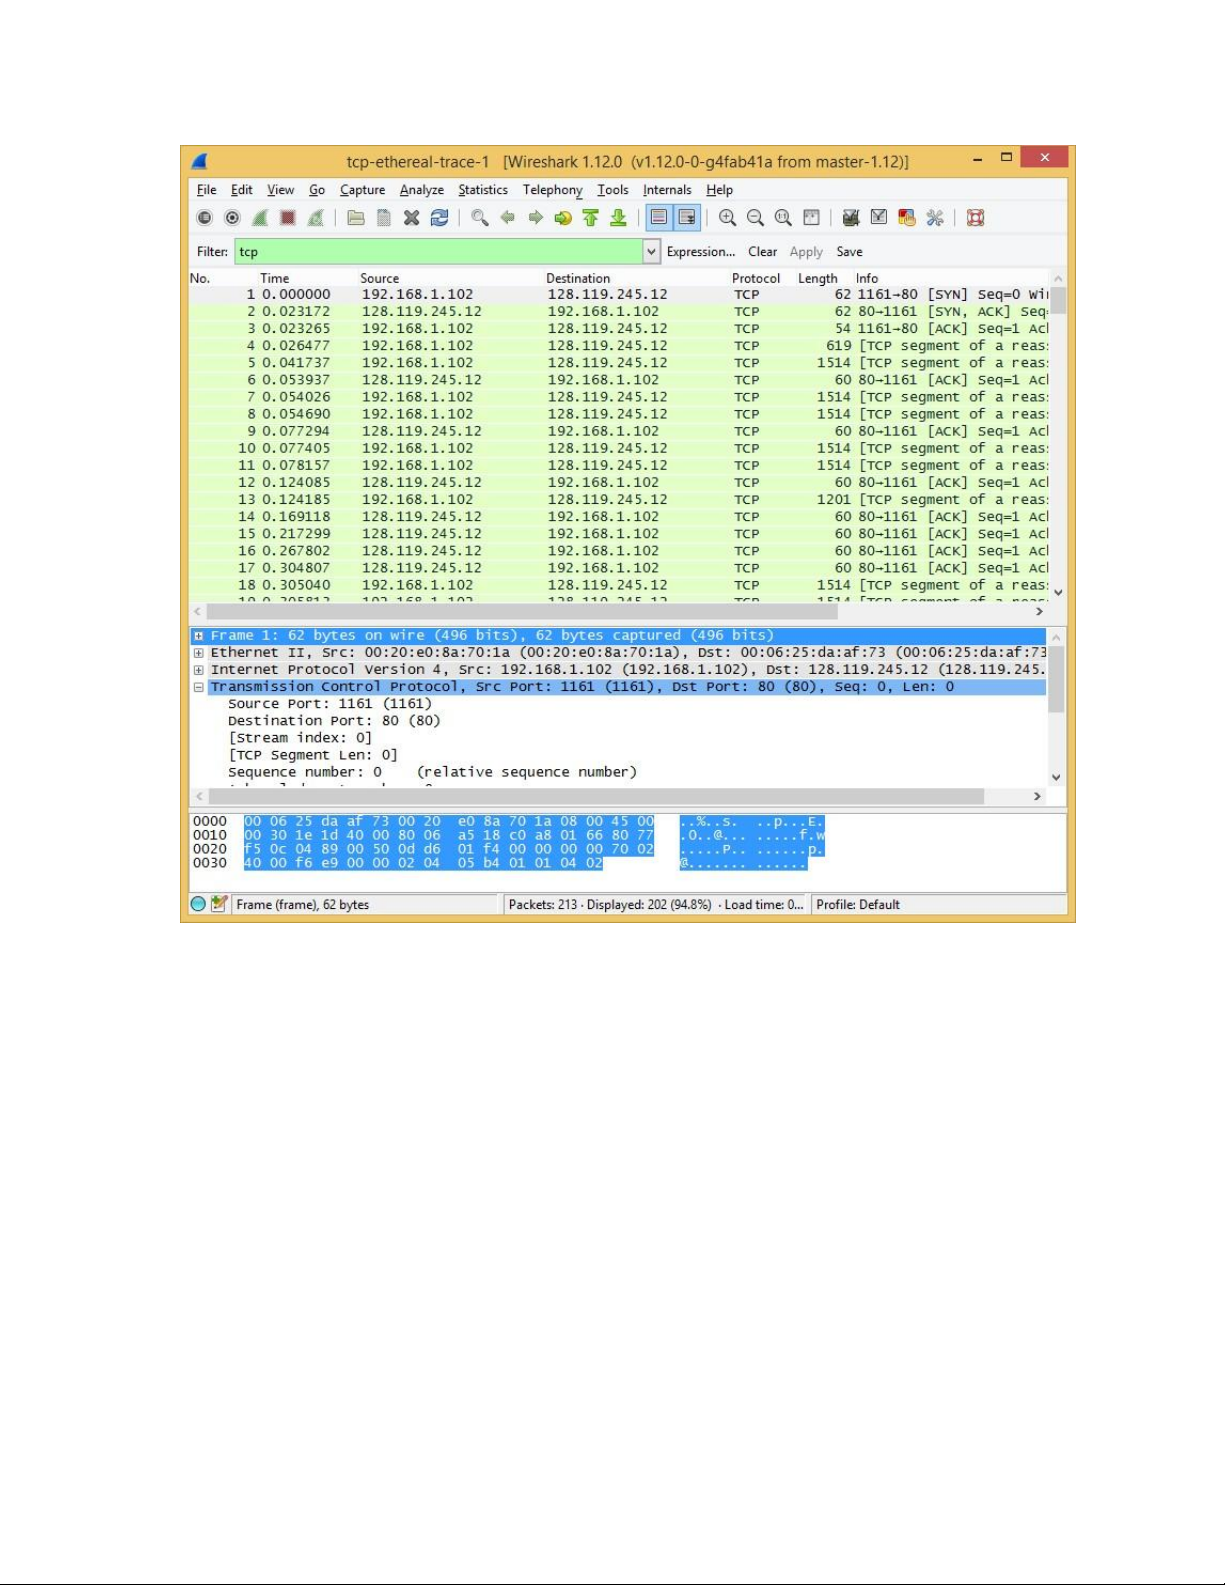Viewport: 1225px width, 1585px height.
Task: Expand the Frame 1 details node
Action: point(199,636)
